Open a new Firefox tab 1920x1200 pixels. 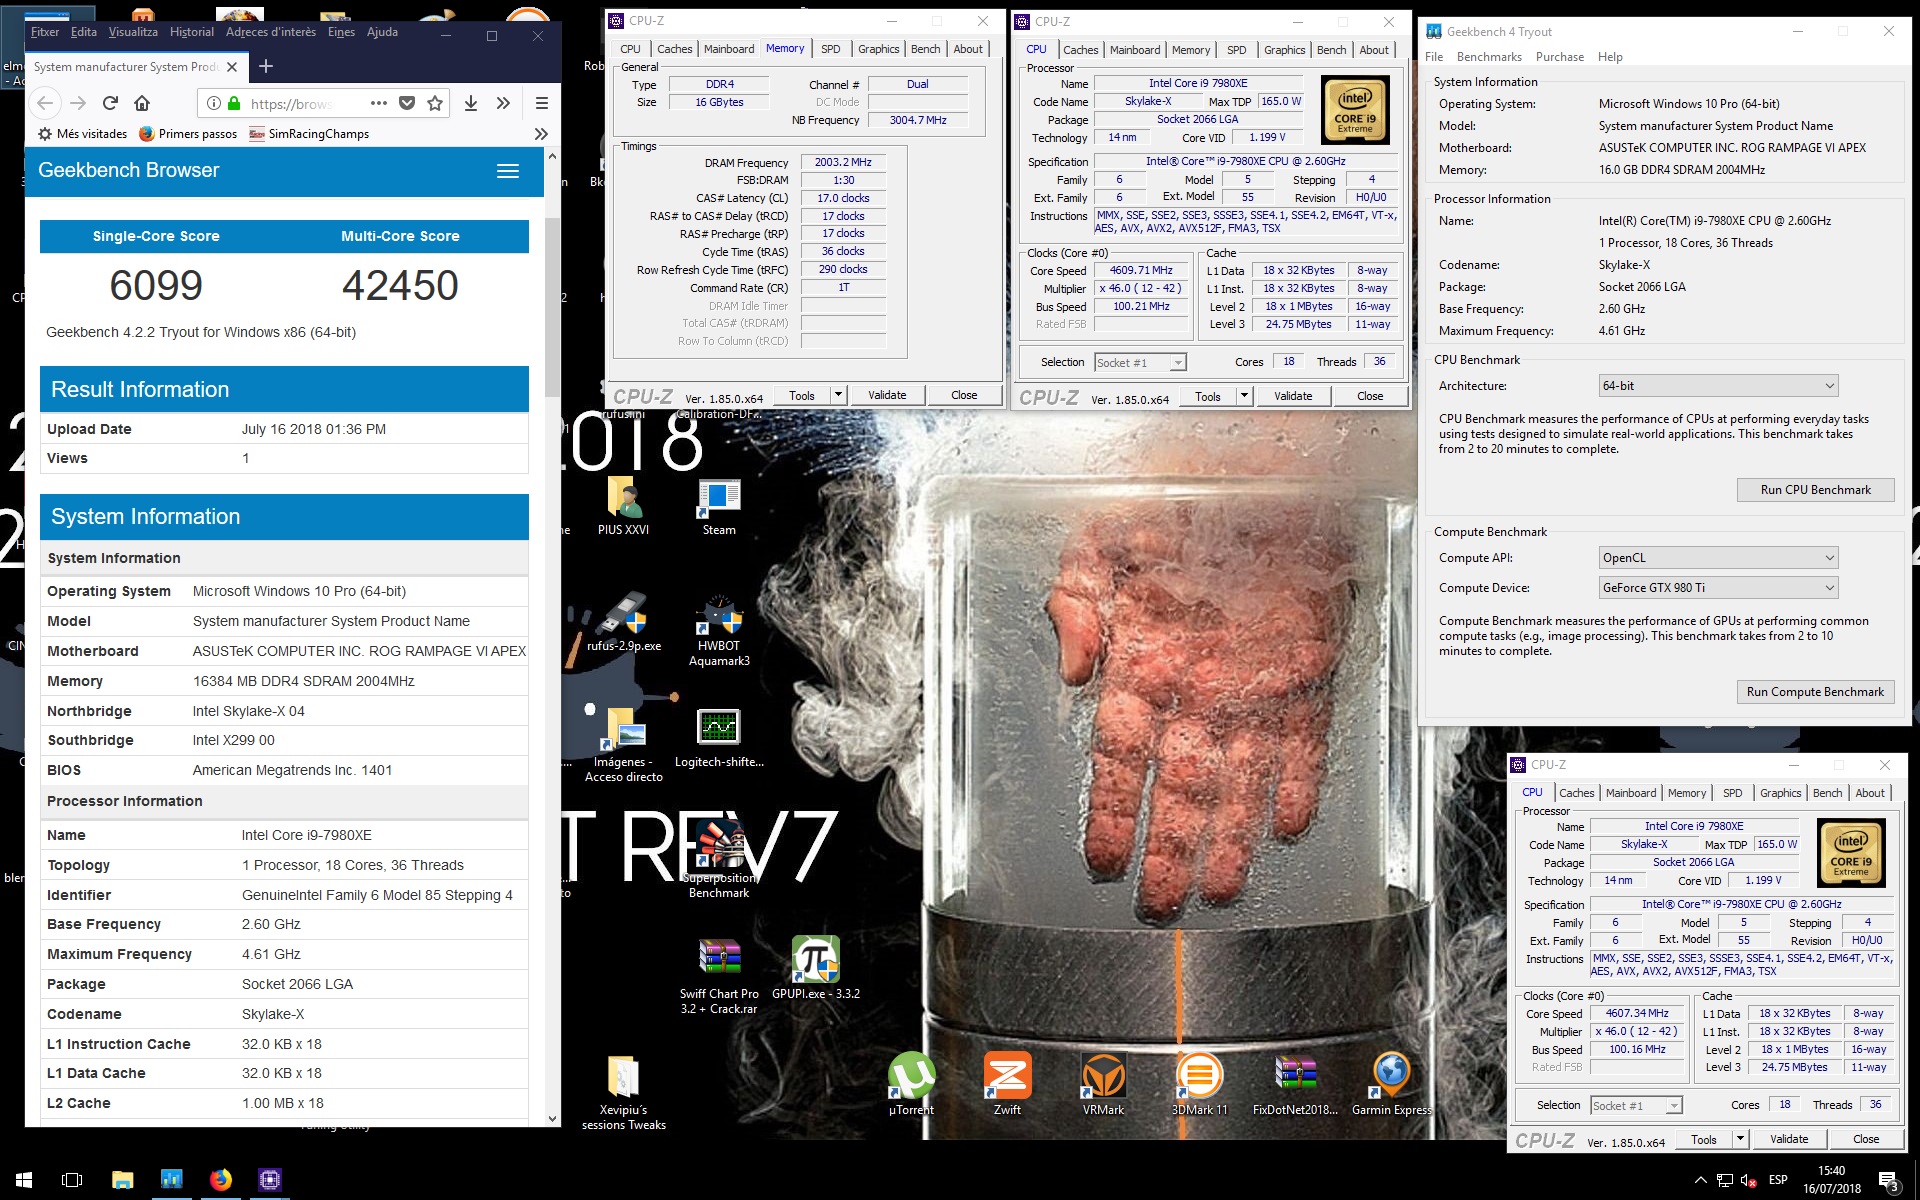tap(266, 67)
